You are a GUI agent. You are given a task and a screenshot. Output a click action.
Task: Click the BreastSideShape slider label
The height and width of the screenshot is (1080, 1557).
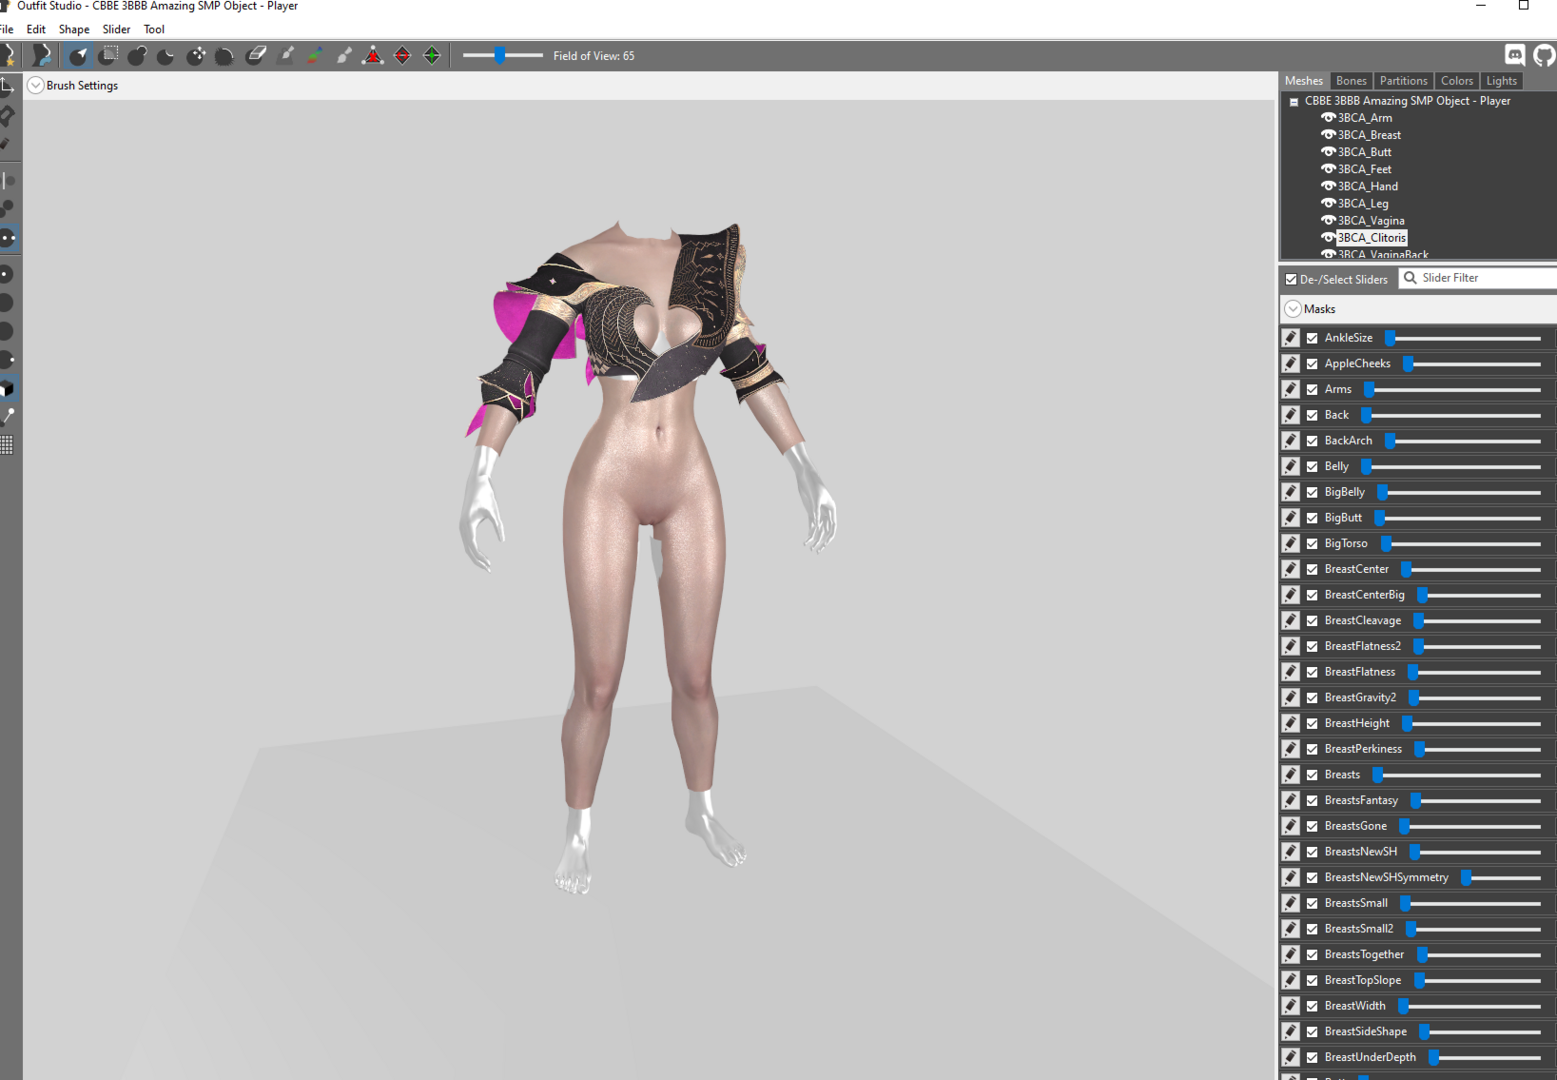(1365, 1031)
